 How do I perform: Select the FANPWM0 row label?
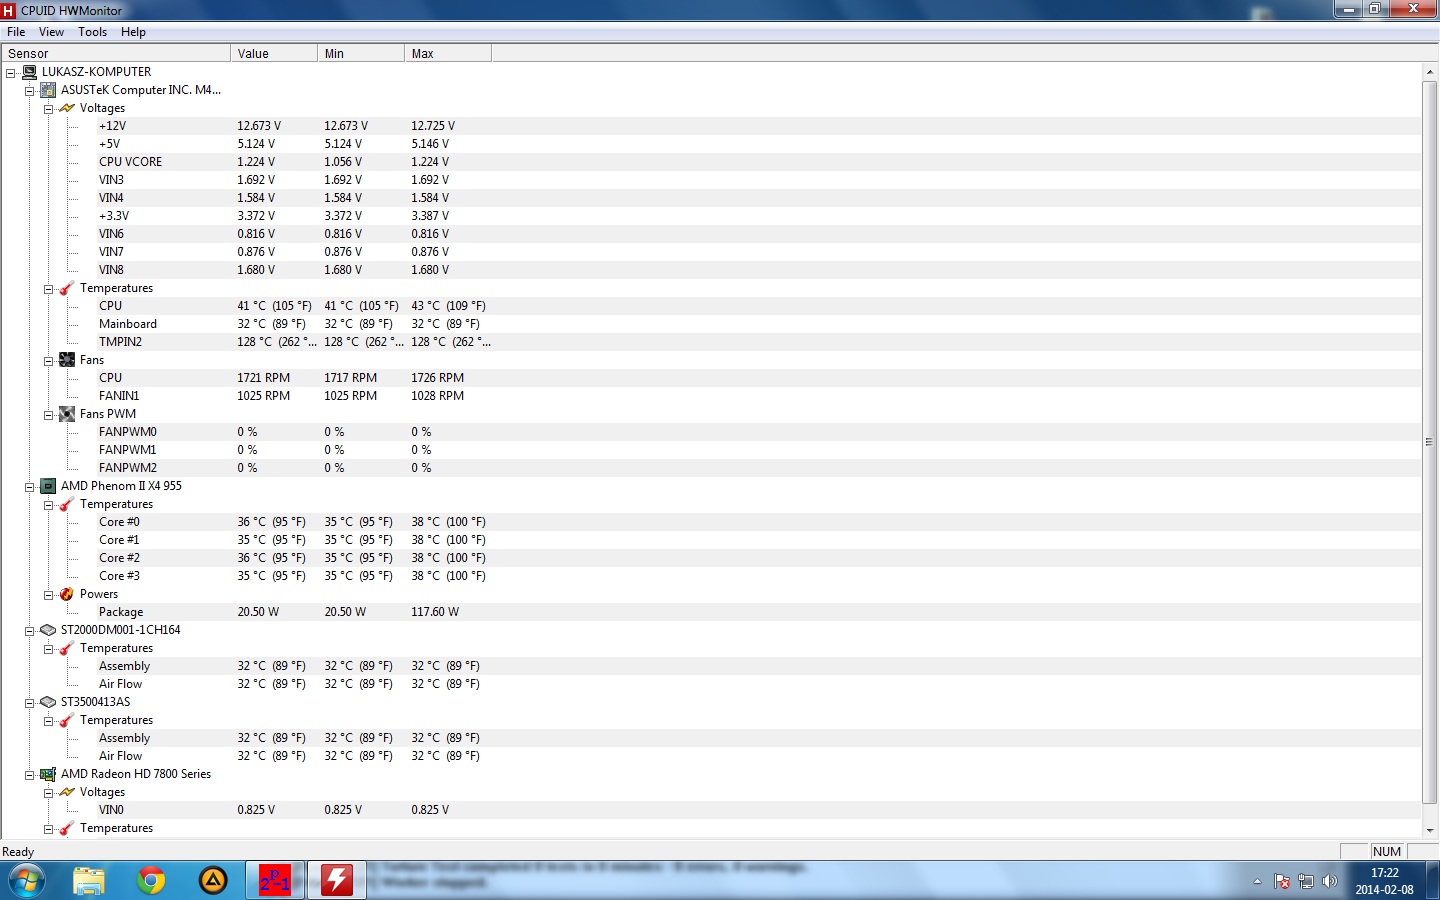[x=128, y=432]
